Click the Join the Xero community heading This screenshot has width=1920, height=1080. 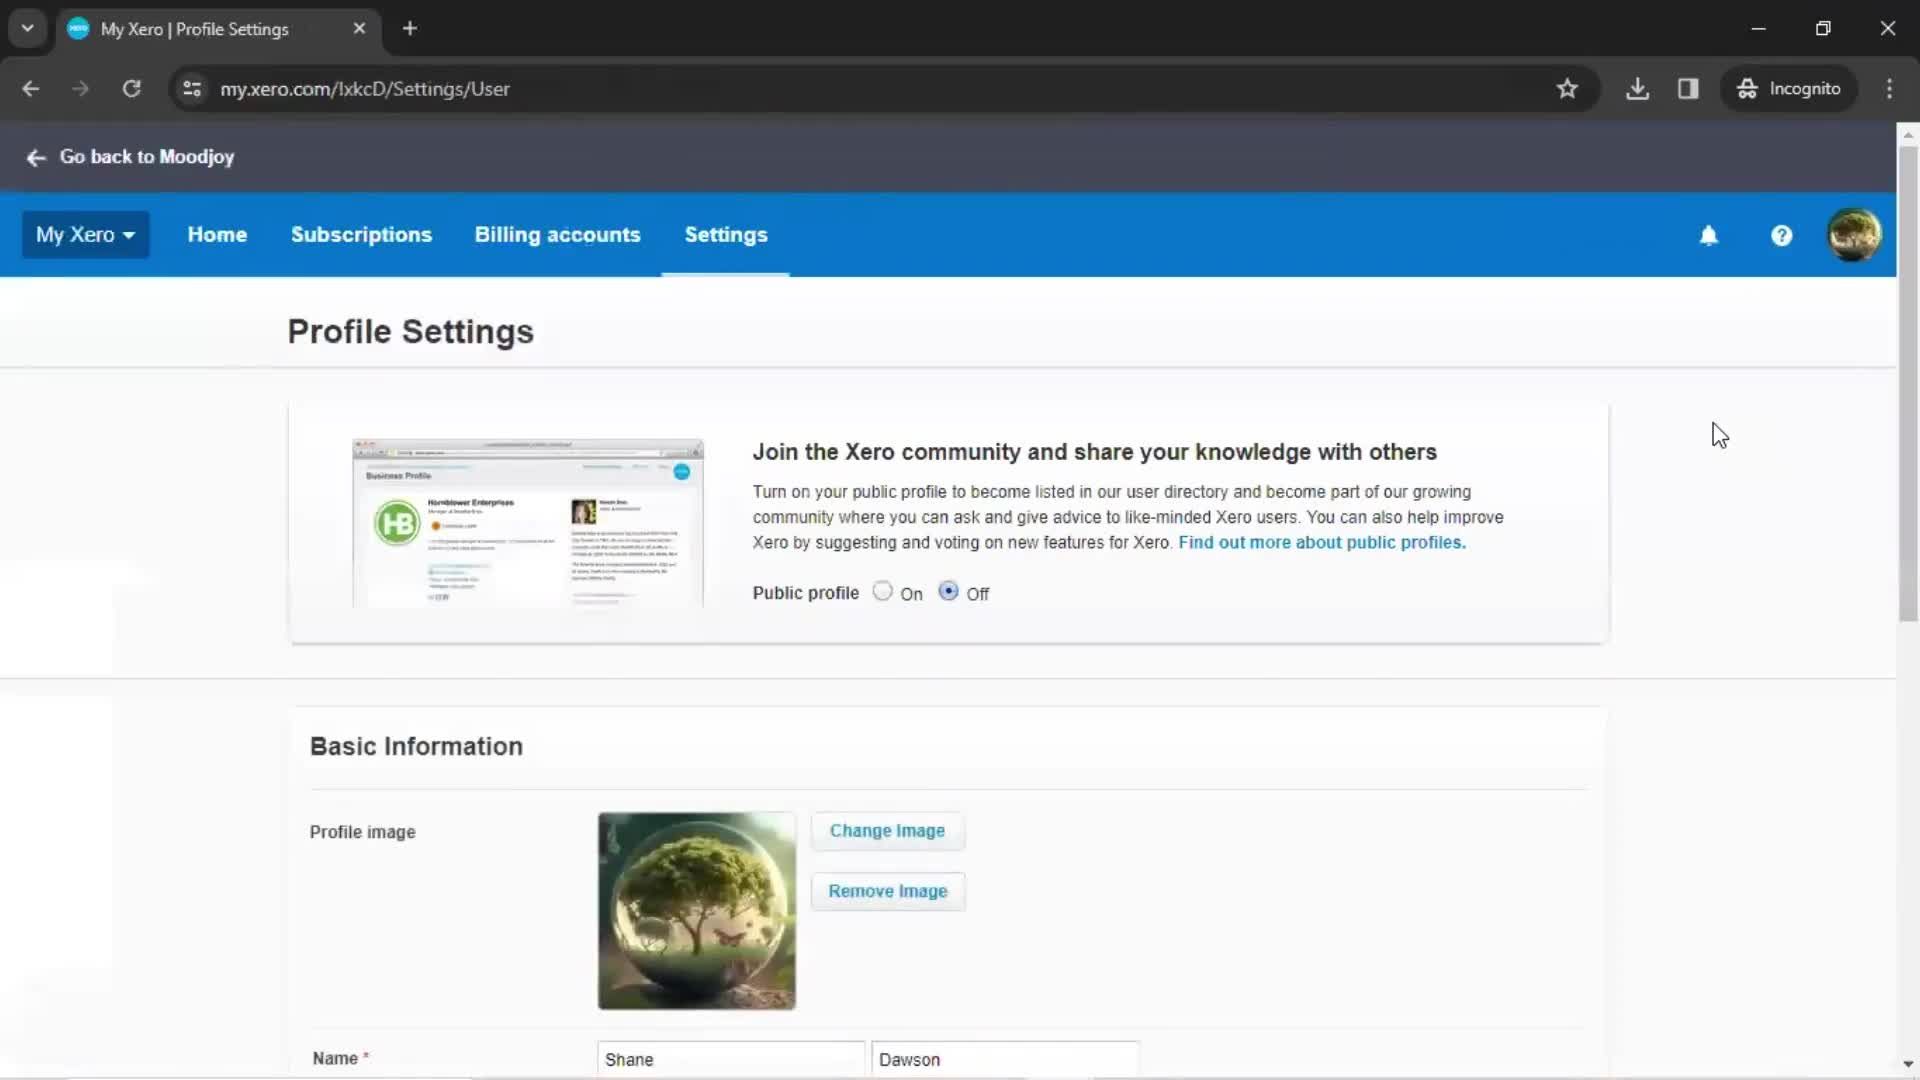[1095, 452]
